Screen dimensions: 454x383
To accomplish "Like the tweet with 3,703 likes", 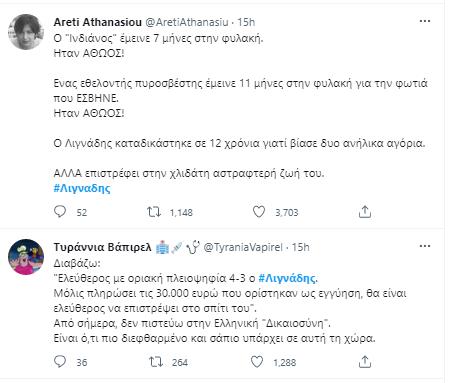I will (x=259, y=212).
